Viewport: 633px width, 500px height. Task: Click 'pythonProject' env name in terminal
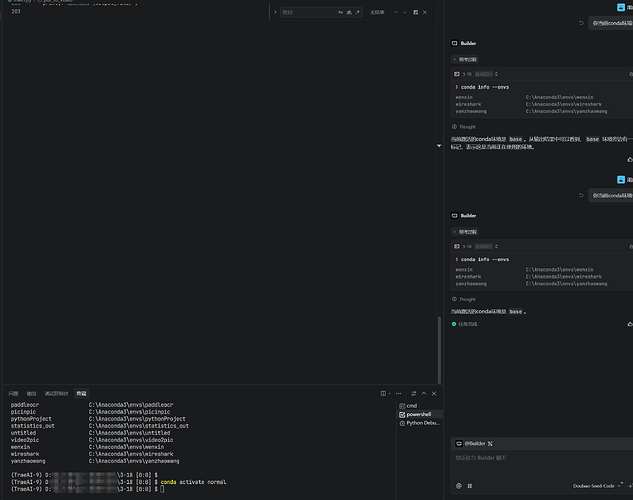click(x=31, y=419)
